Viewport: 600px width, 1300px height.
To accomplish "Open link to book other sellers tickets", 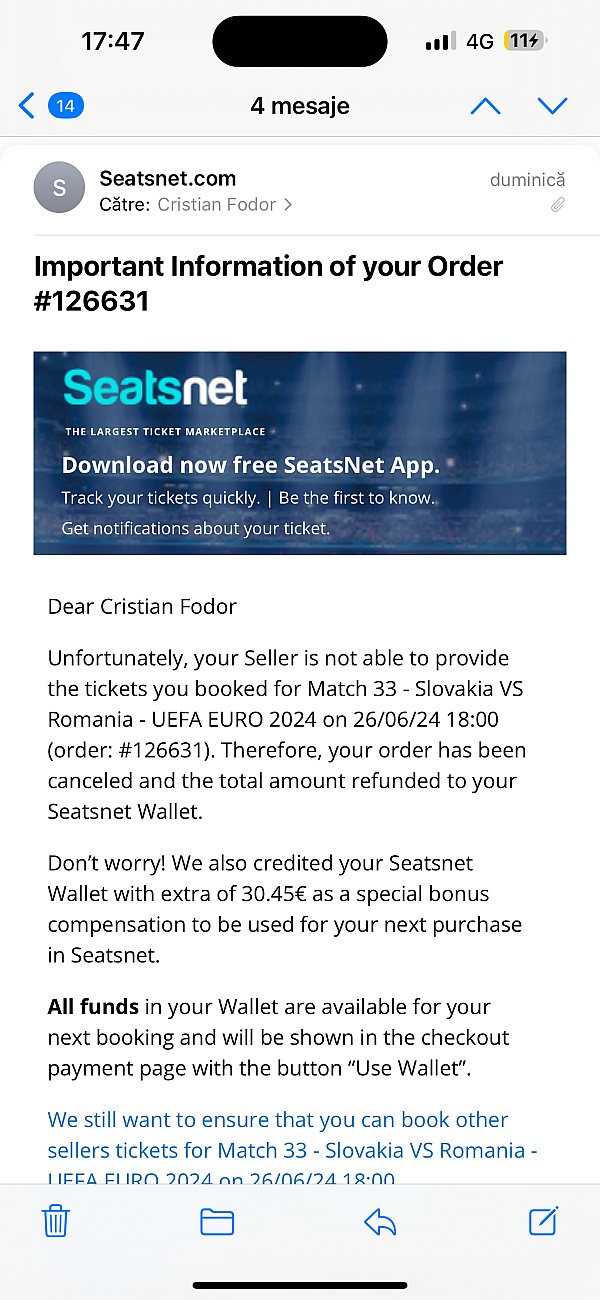I will (x=292, y=1149).
